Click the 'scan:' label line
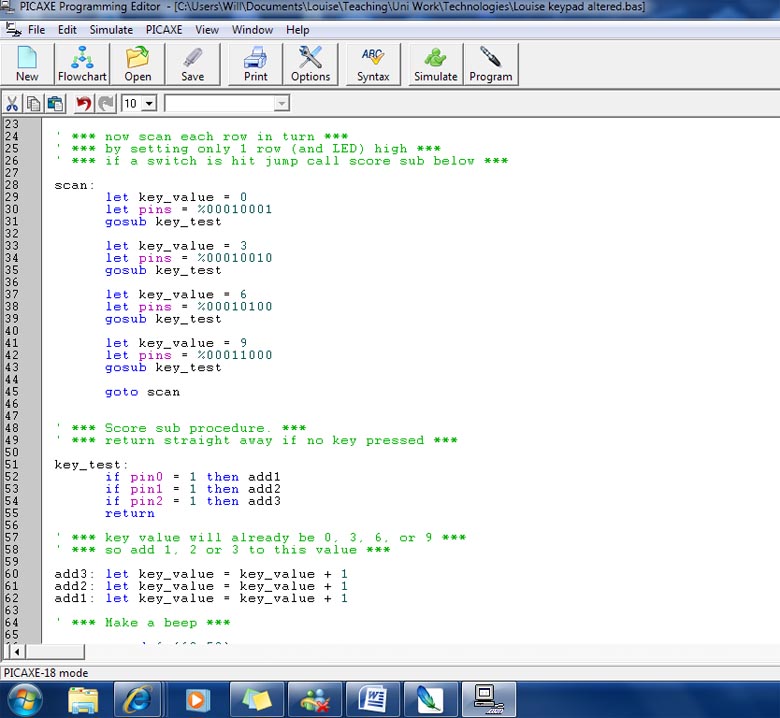This screenshot has width=780, height=718. coord(74,185)
